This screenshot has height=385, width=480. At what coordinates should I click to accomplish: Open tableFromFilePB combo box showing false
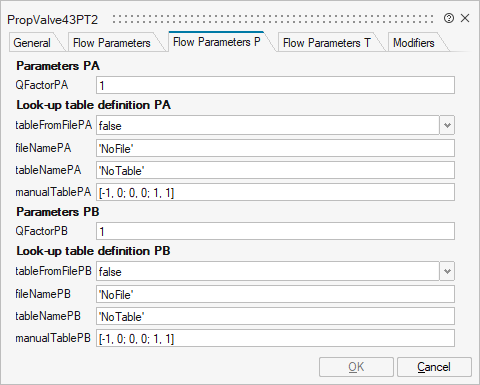pyautogui.click(x=268, y=271)
